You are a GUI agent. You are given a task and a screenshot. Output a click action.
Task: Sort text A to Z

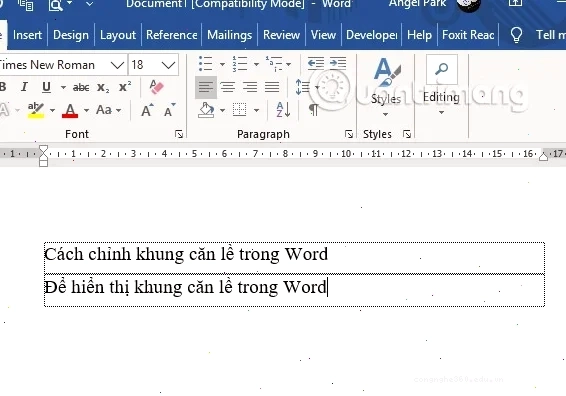pos(283,110)
